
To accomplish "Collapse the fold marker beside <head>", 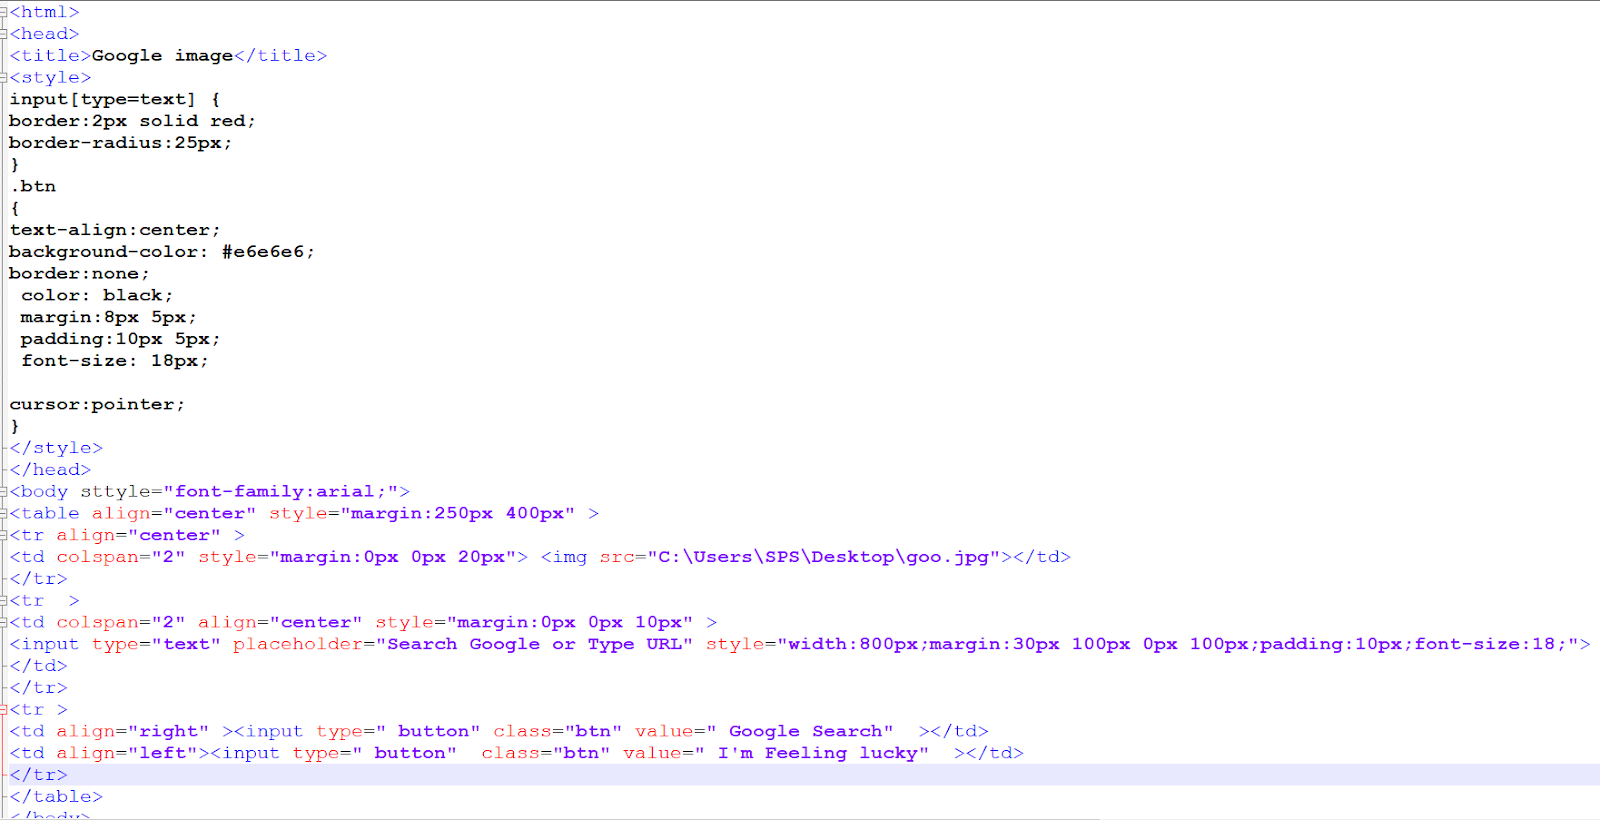I will [4, 34].
